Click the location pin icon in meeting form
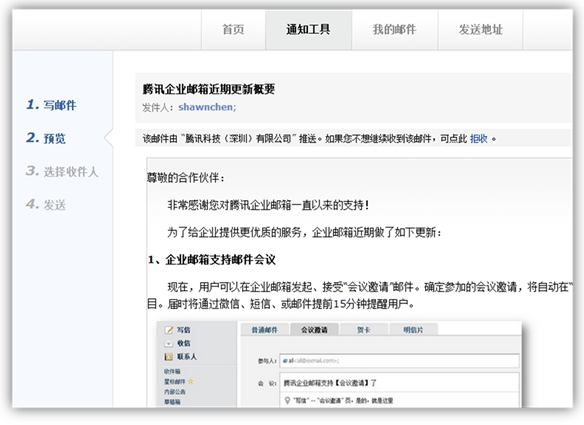584x425 pixels. coord(287,401)
